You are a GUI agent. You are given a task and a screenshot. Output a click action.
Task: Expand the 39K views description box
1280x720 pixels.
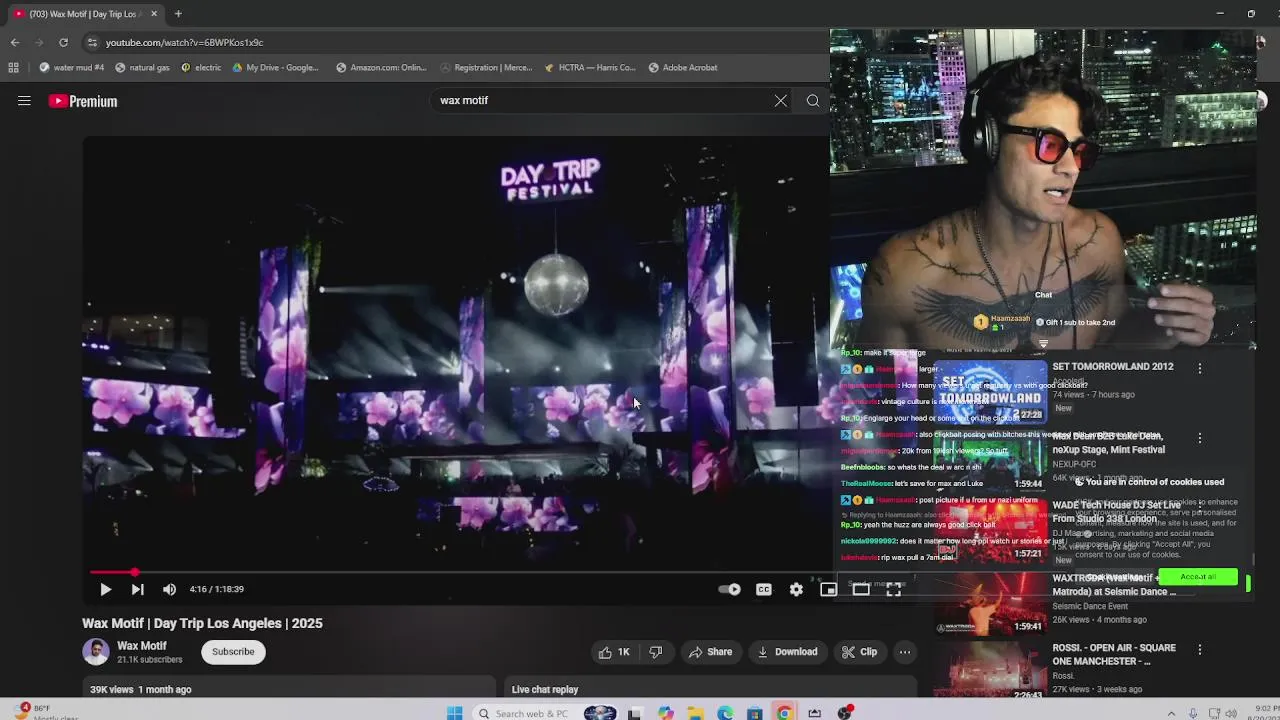pos(288,689)
